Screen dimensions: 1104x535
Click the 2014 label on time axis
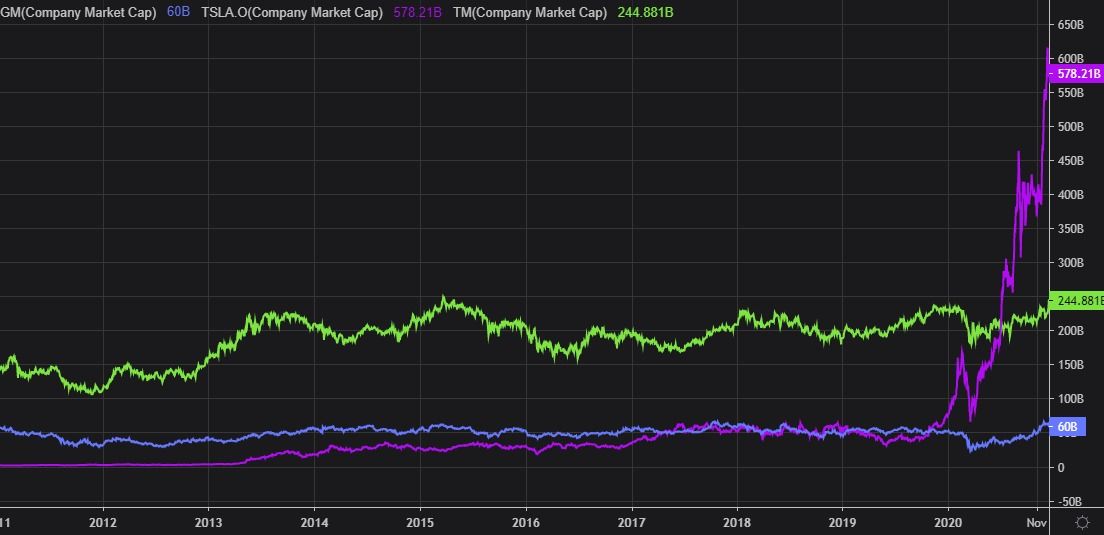click(314, 522)
